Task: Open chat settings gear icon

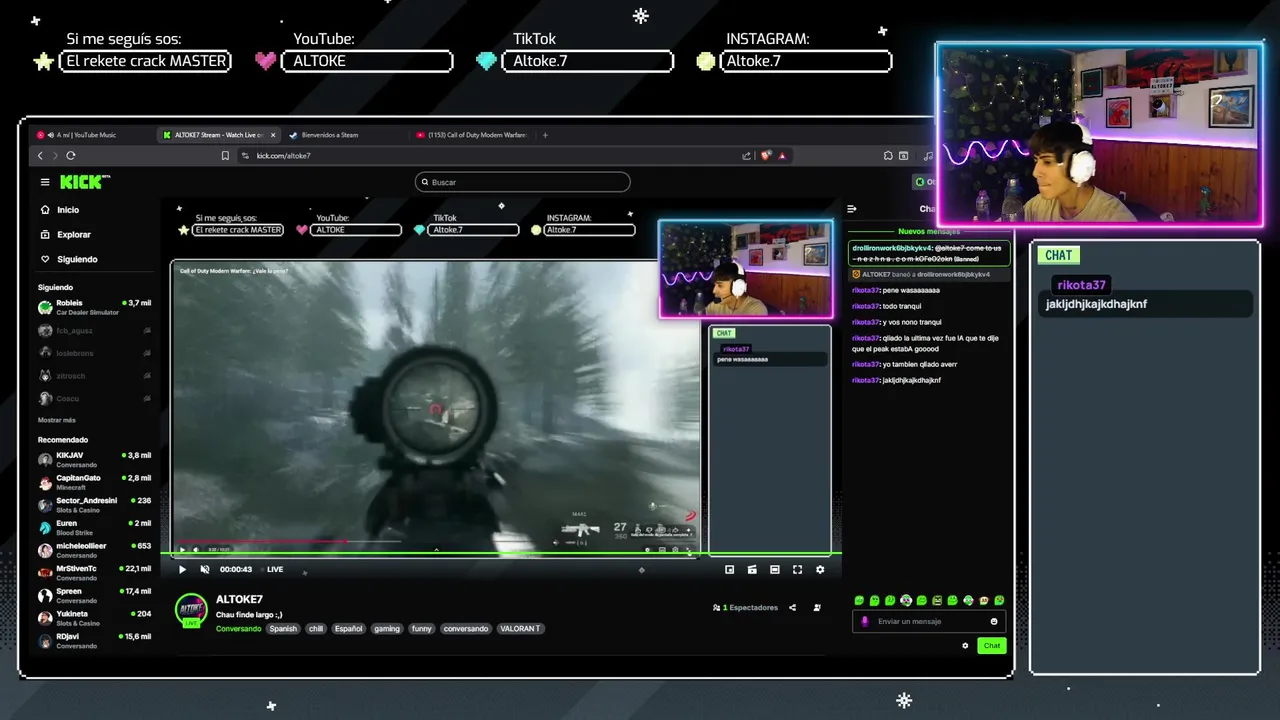Action: click(x=965, y=646)
